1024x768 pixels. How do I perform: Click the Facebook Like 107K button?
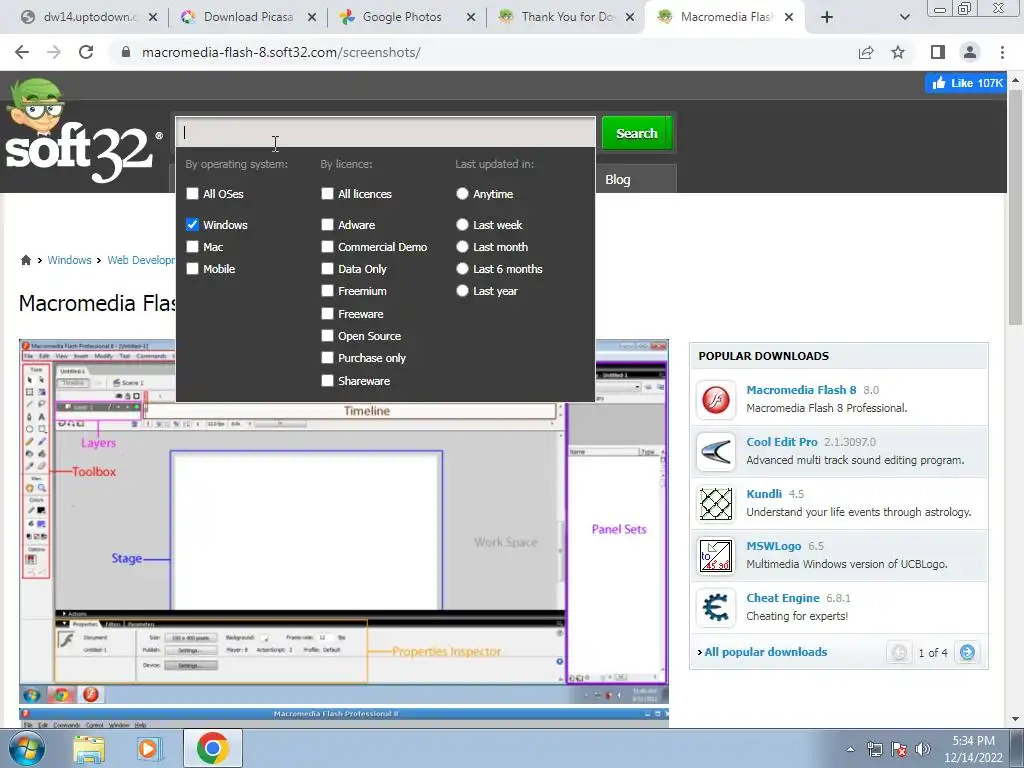coord(967,83)
